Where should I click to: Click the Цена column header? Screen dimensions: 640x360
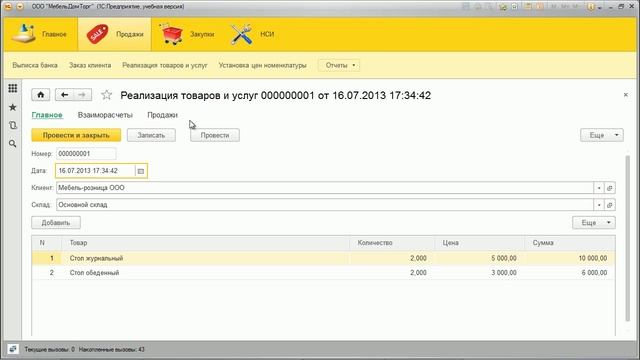pos(480,243)
